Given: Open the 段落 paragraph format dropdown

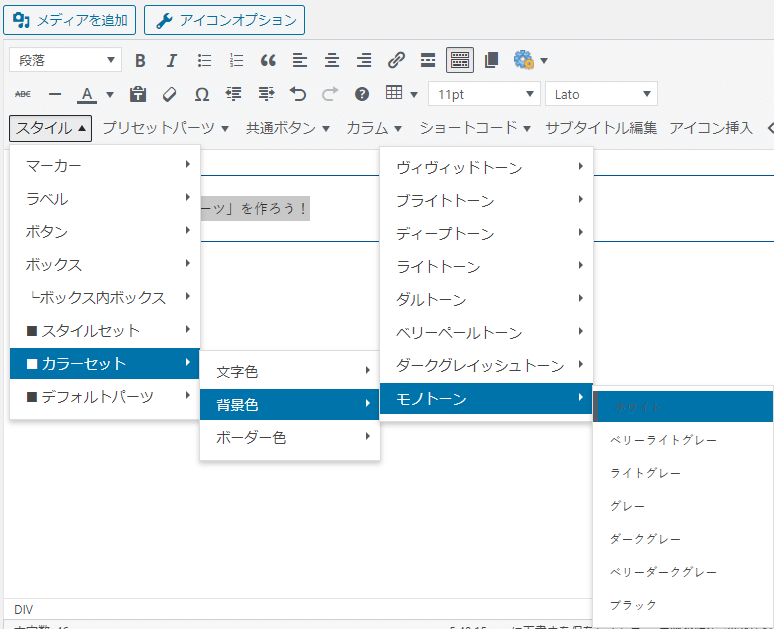Looking at the screenshot, I should (65, 60).
